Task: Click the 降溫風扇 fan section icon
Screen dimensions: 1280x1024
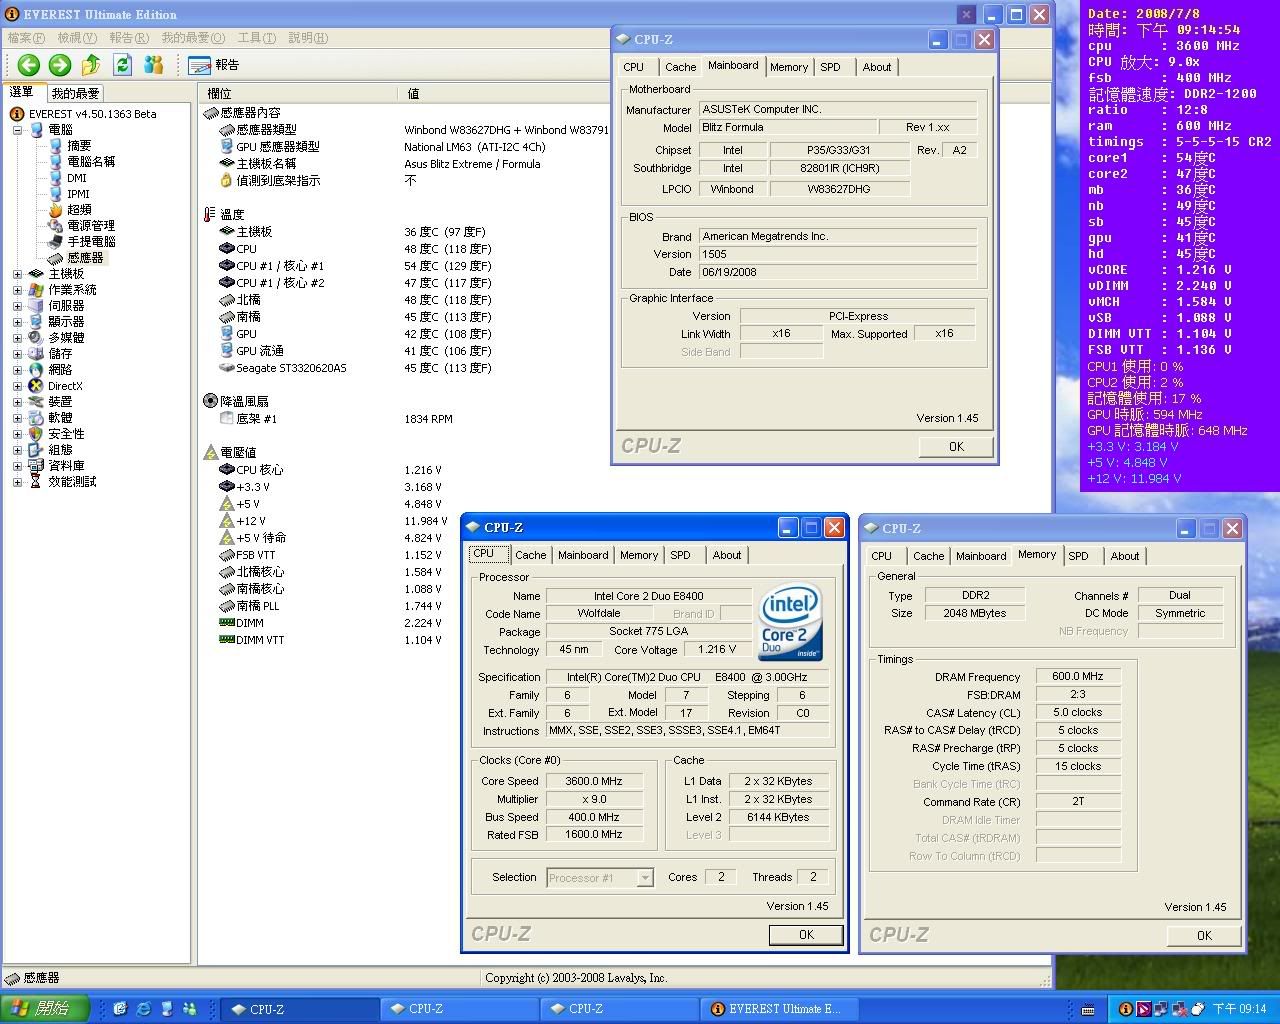Action: [x=210, y=401]
